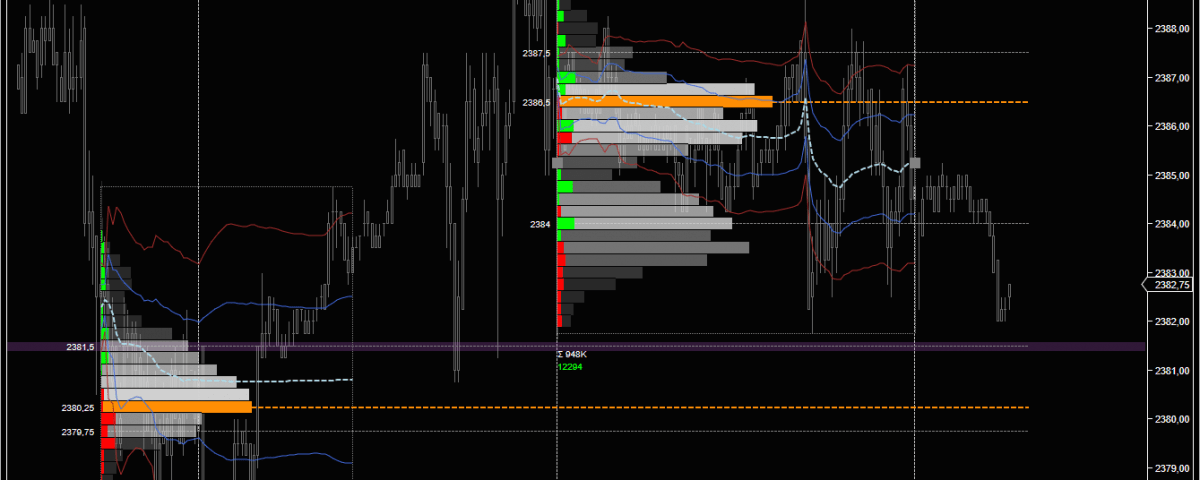
Task: Click the green delta block at 2384 level
Action: [566, 224]
